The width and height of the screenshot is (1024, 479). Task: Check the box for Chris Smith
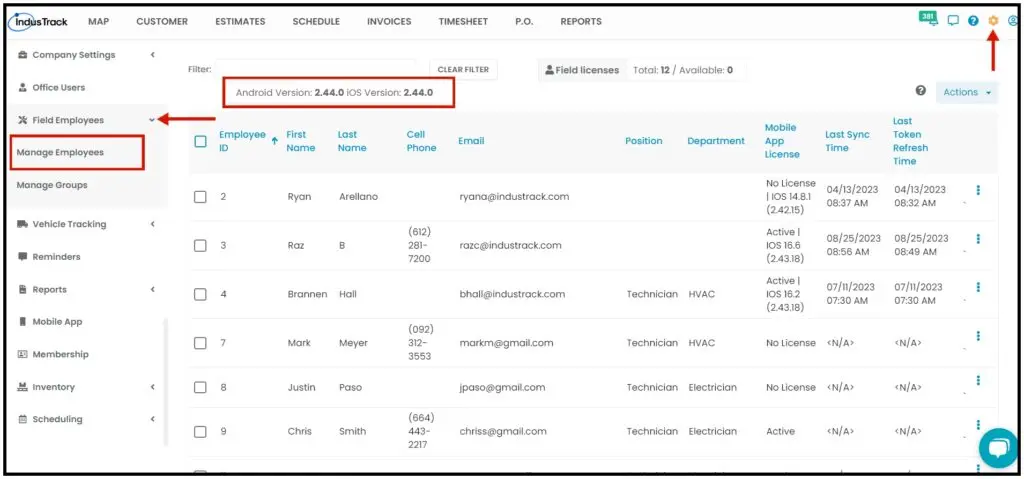tap(200, 431)
